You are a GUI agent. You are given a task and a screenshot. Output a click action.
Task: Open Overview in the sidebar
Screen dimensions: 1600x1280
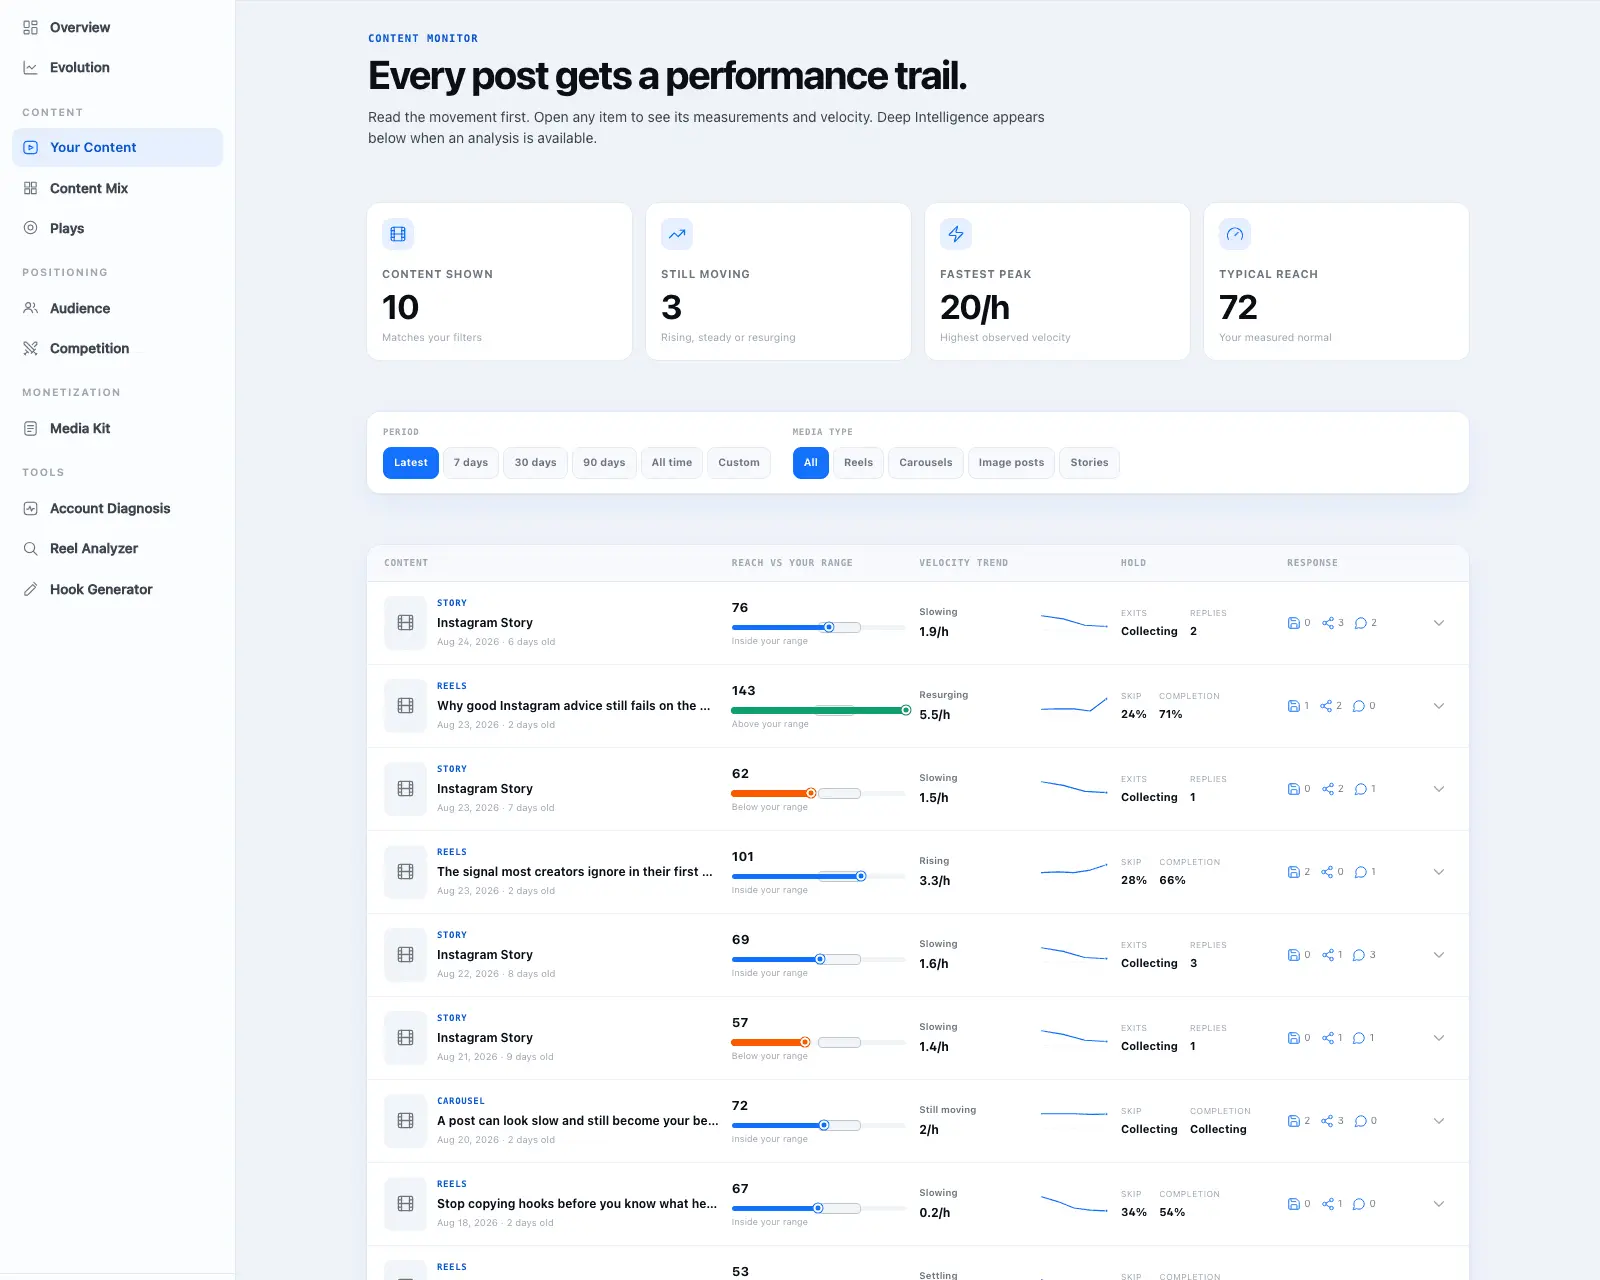pos(117,27)
